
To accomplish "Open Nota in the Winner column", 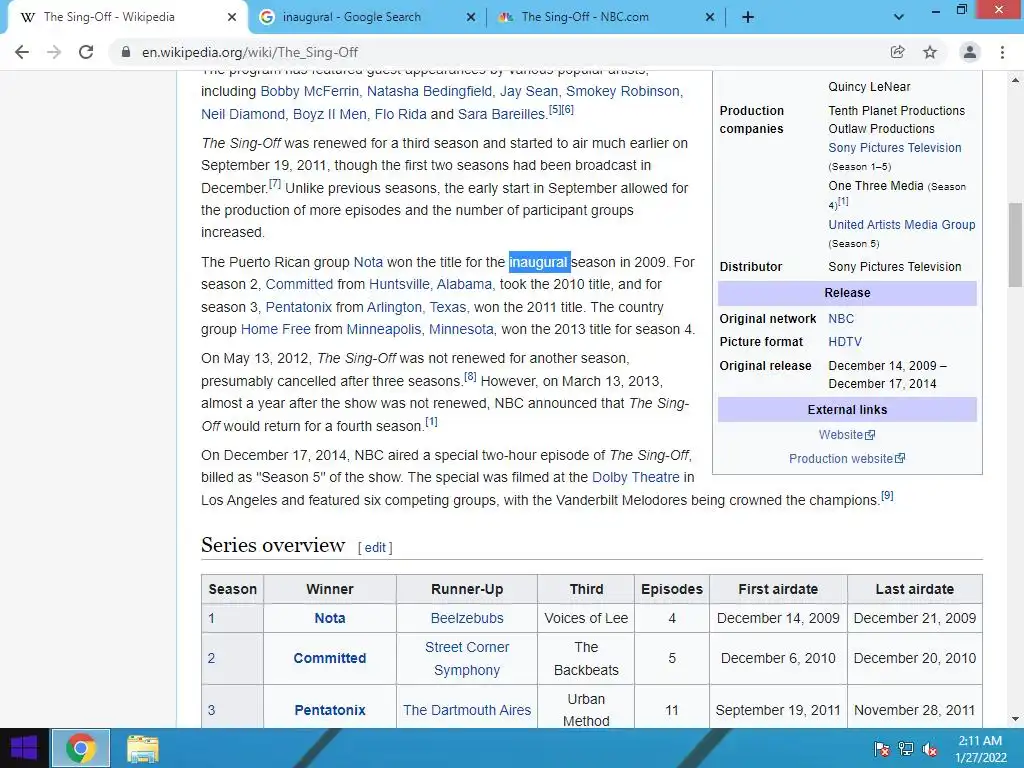I will point(330,618).
